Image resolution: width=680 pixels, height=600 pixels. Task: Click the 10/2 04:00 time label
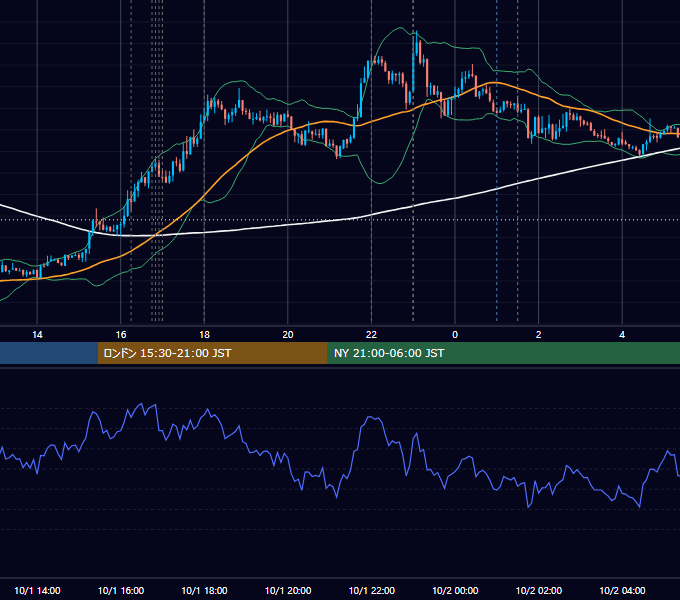click(x=622, y=590)
